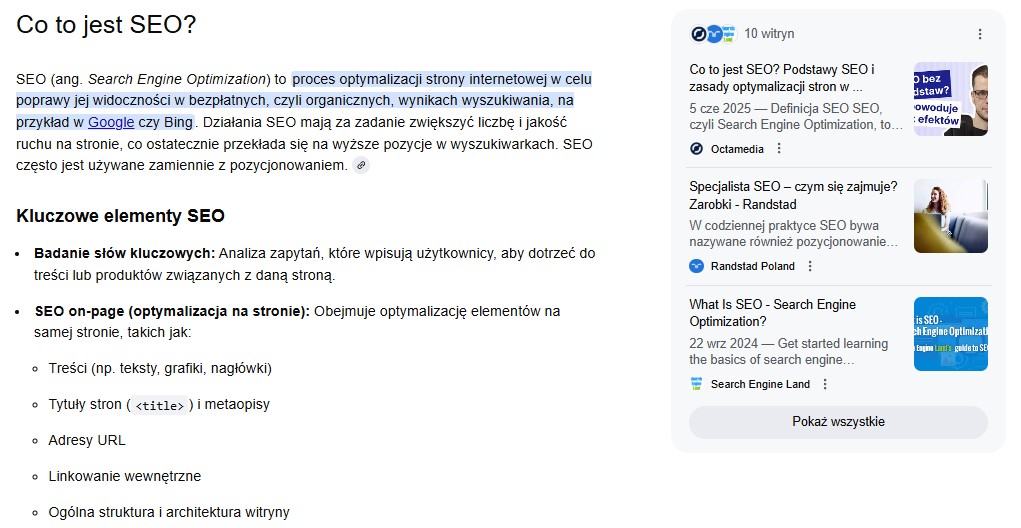Image resolution: width=1021 pixels, height=528 pixels.
Task: Click the Randstad Poland favicon
Action: (697, 266)
